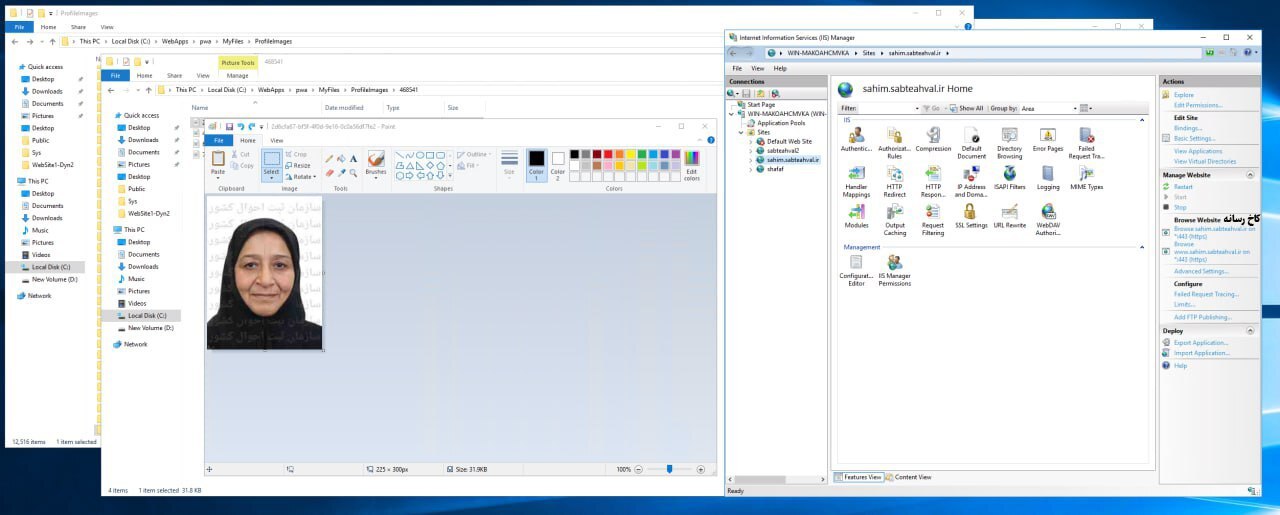Viewport: 1280px width, 515px height.
Task: Click WebApps in front Explorer address bar
Action: click(271, 90)
